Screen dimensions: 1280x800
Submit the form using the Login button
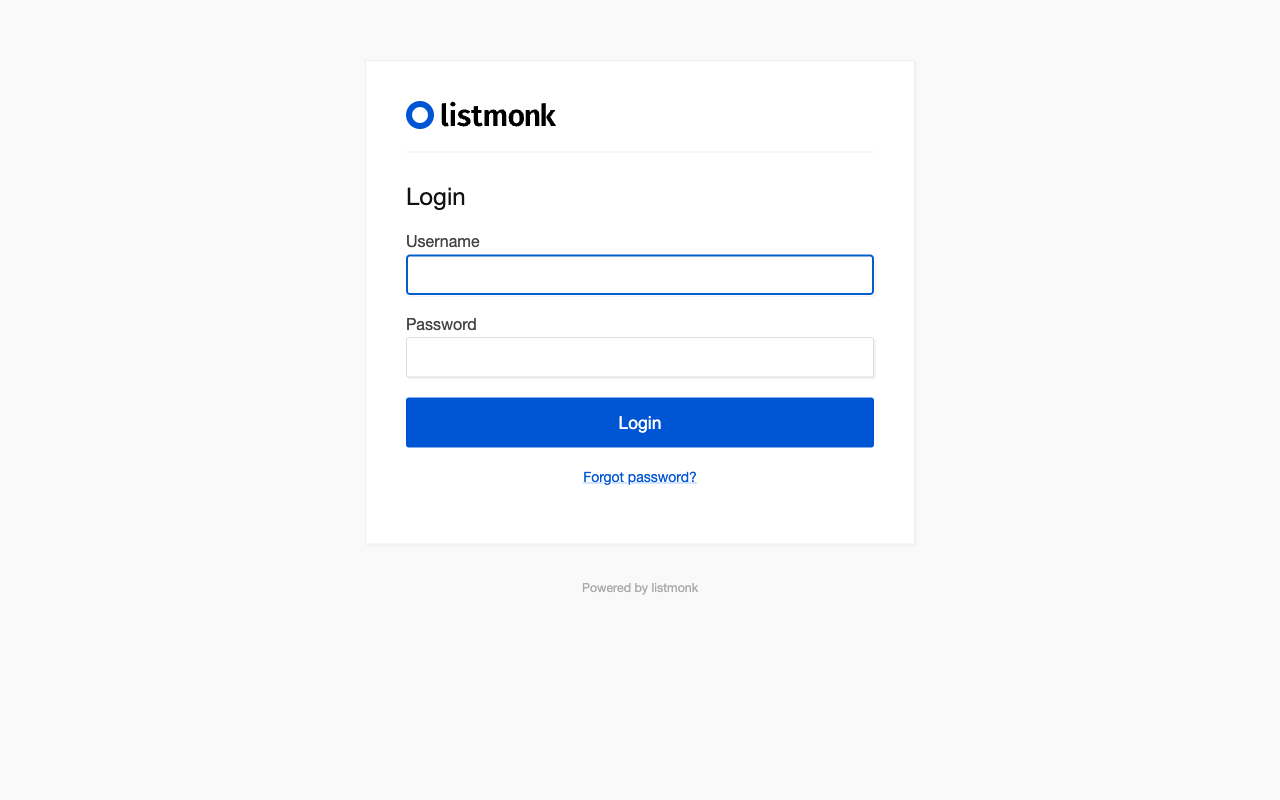(640, 422)
